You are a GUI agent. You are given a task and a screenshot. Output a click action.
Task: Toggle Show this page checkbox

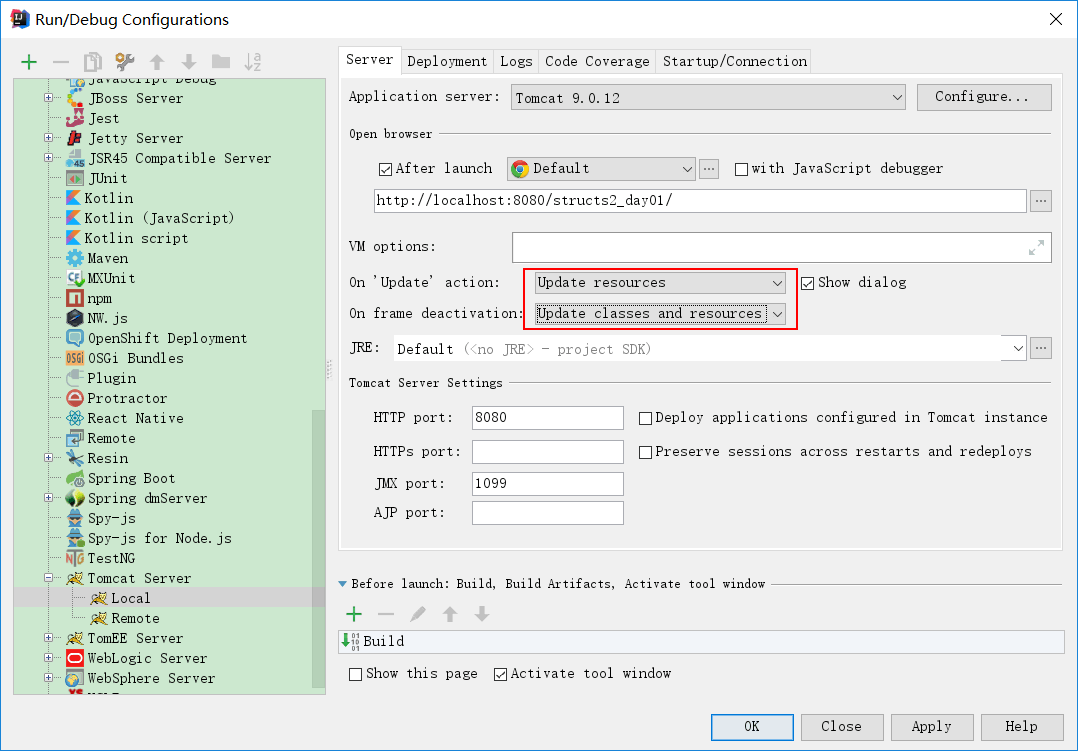point(355,674)
